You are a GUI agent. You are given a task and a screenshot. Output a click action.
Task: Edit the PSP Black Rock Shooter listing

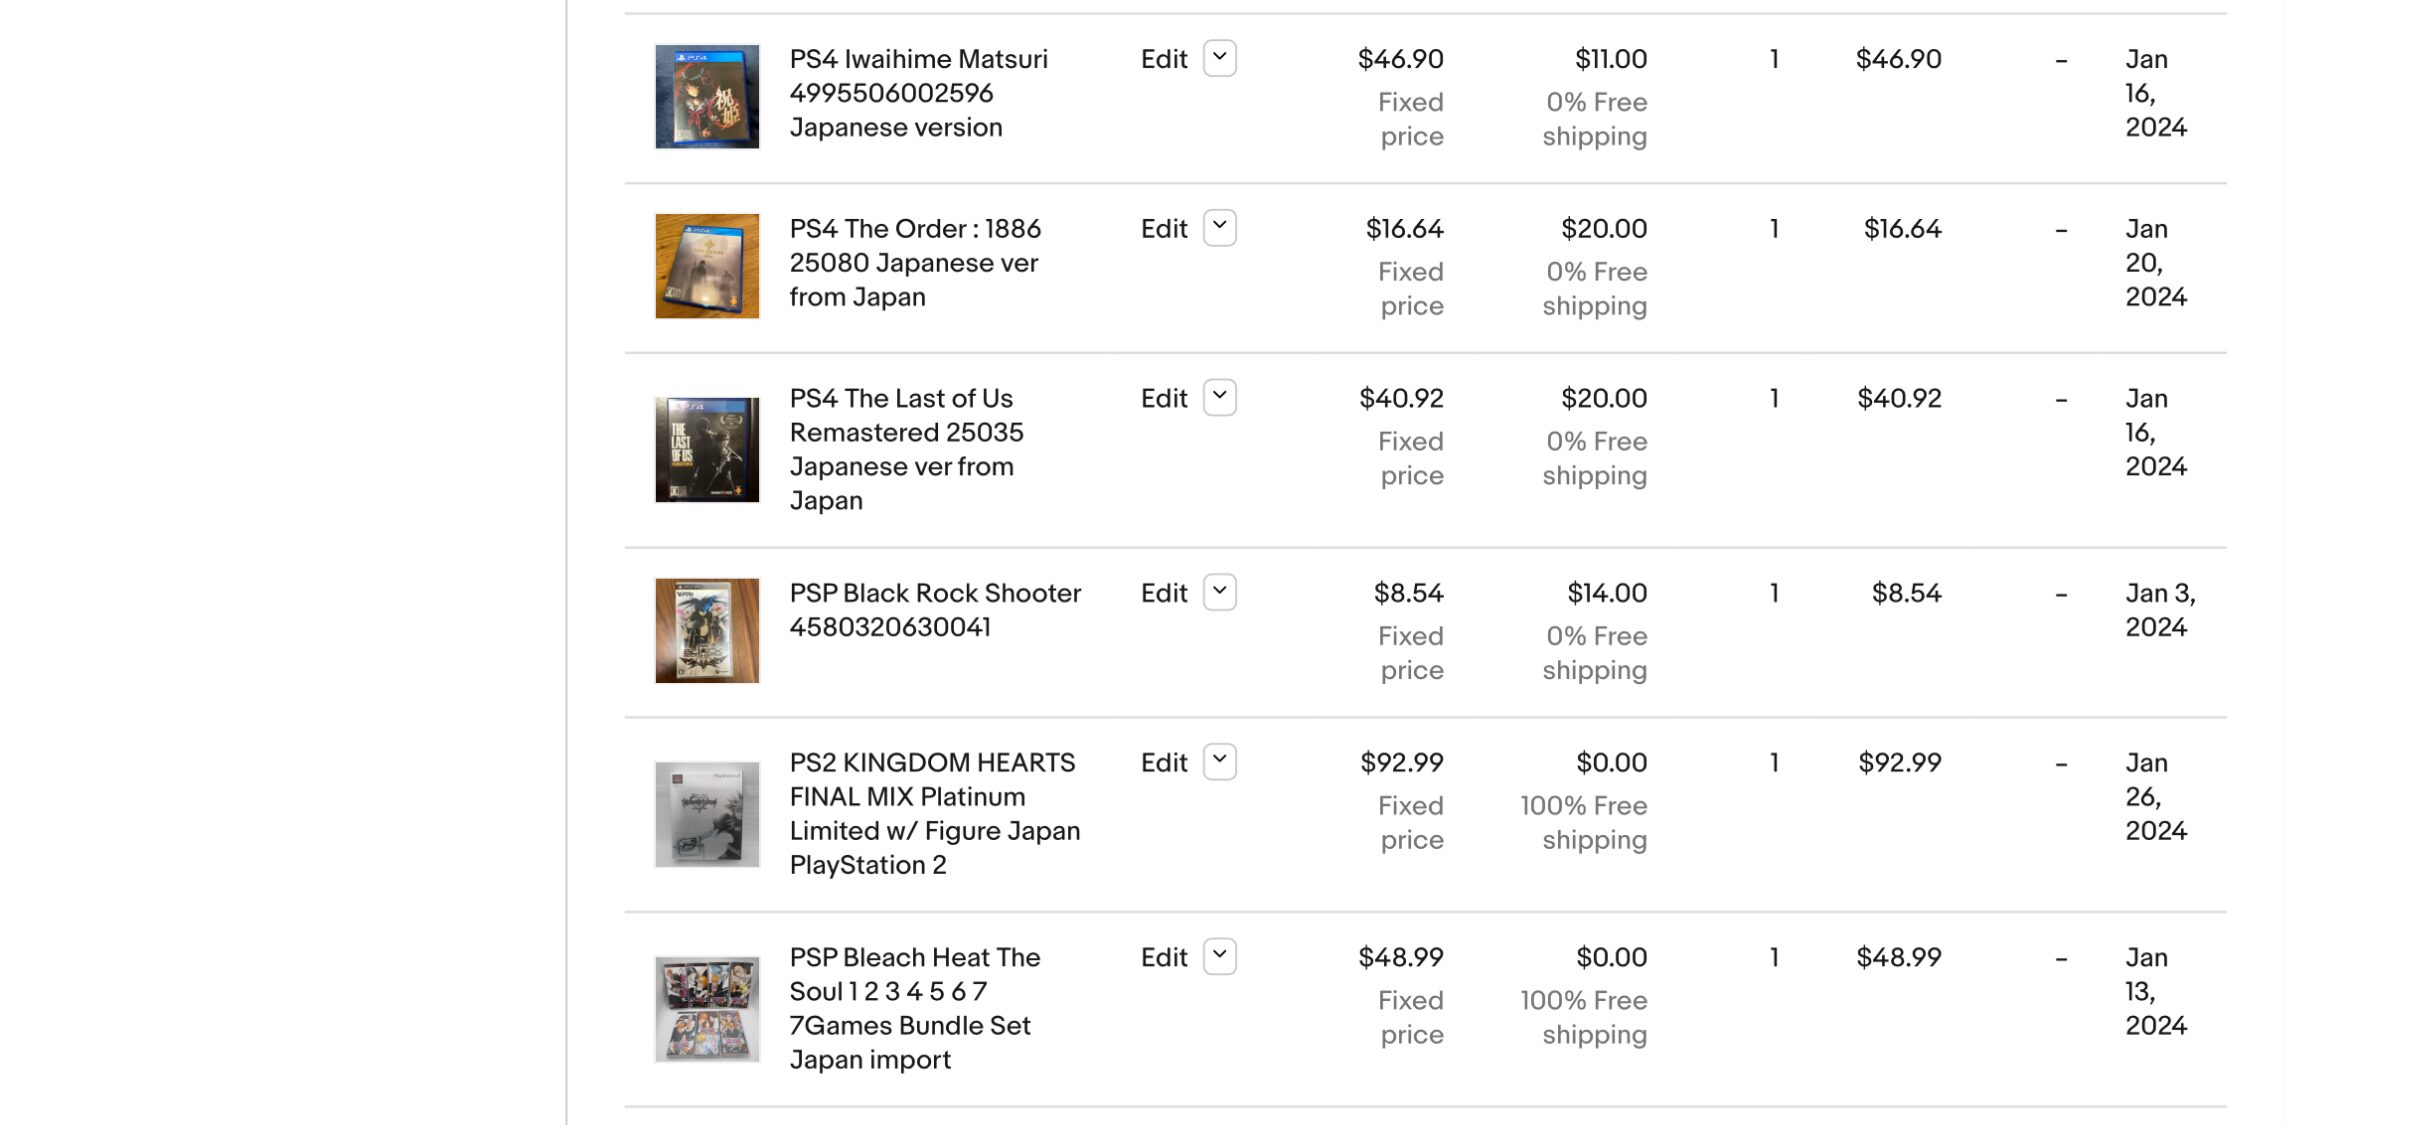coord(1164,593)
